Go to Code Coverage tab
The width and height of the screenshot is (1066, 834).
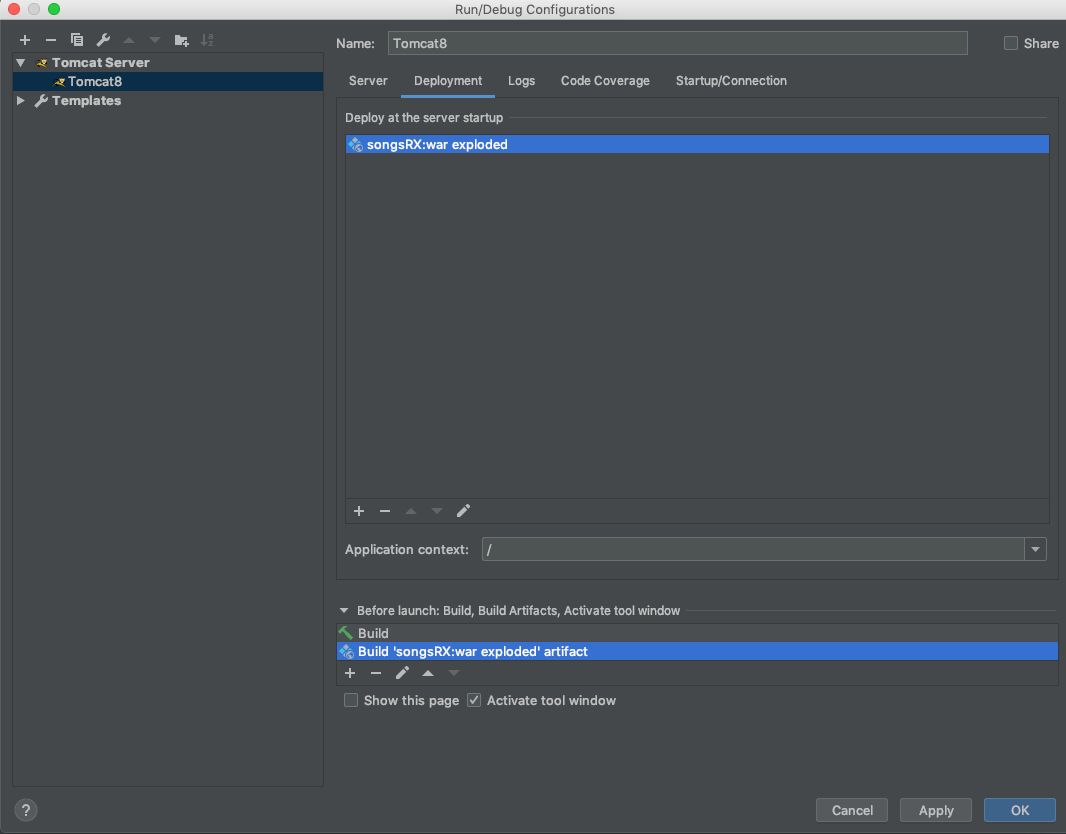605,81
